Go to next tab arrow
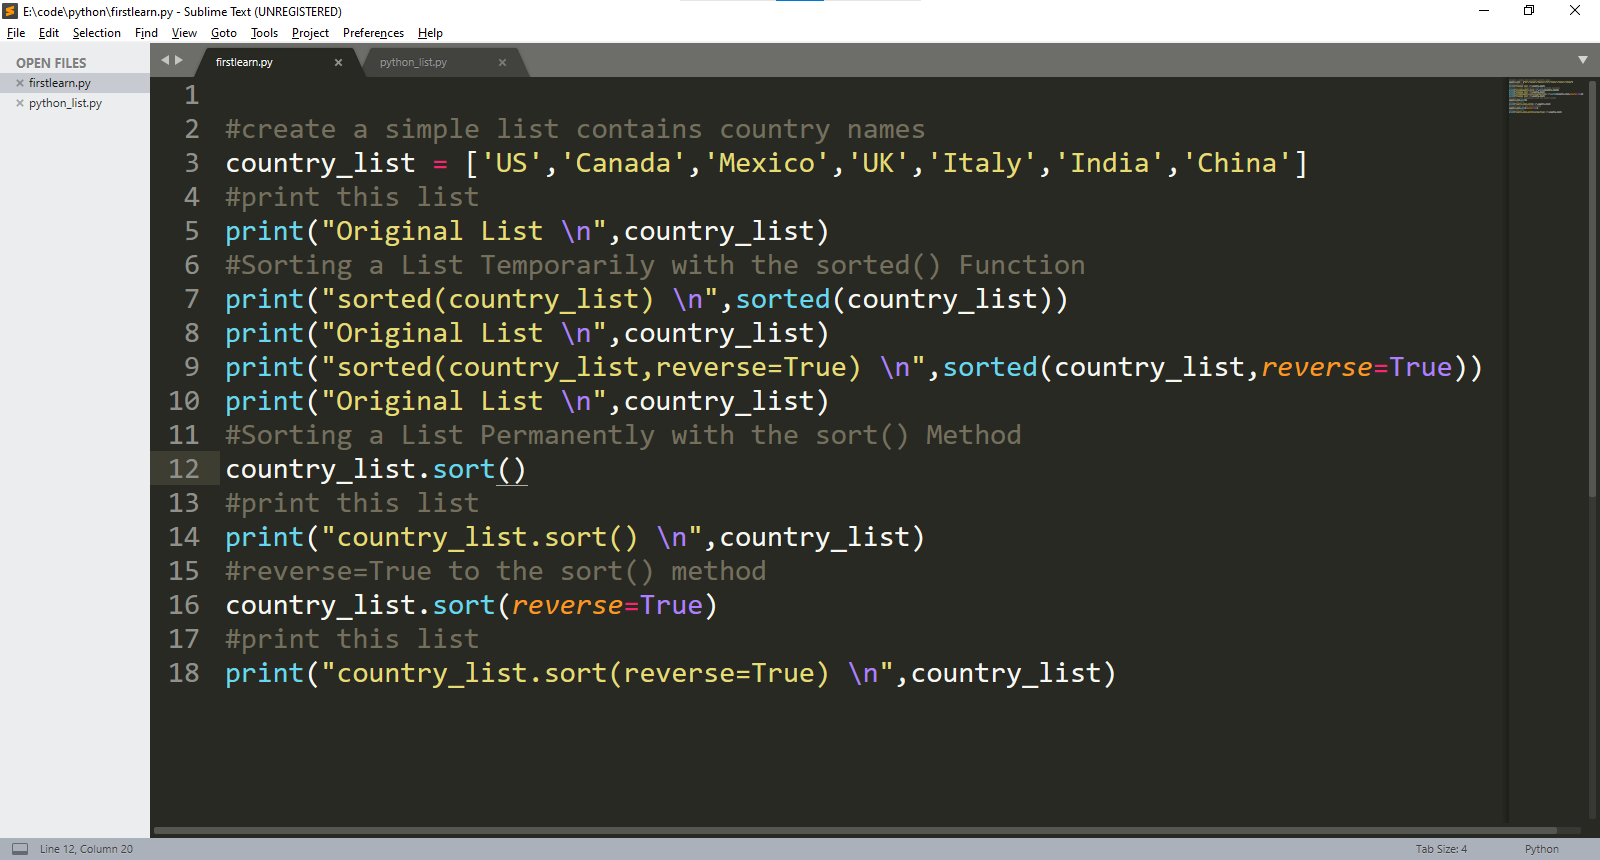This screenshot has height=860, width=1600. (x=179, y=60)
